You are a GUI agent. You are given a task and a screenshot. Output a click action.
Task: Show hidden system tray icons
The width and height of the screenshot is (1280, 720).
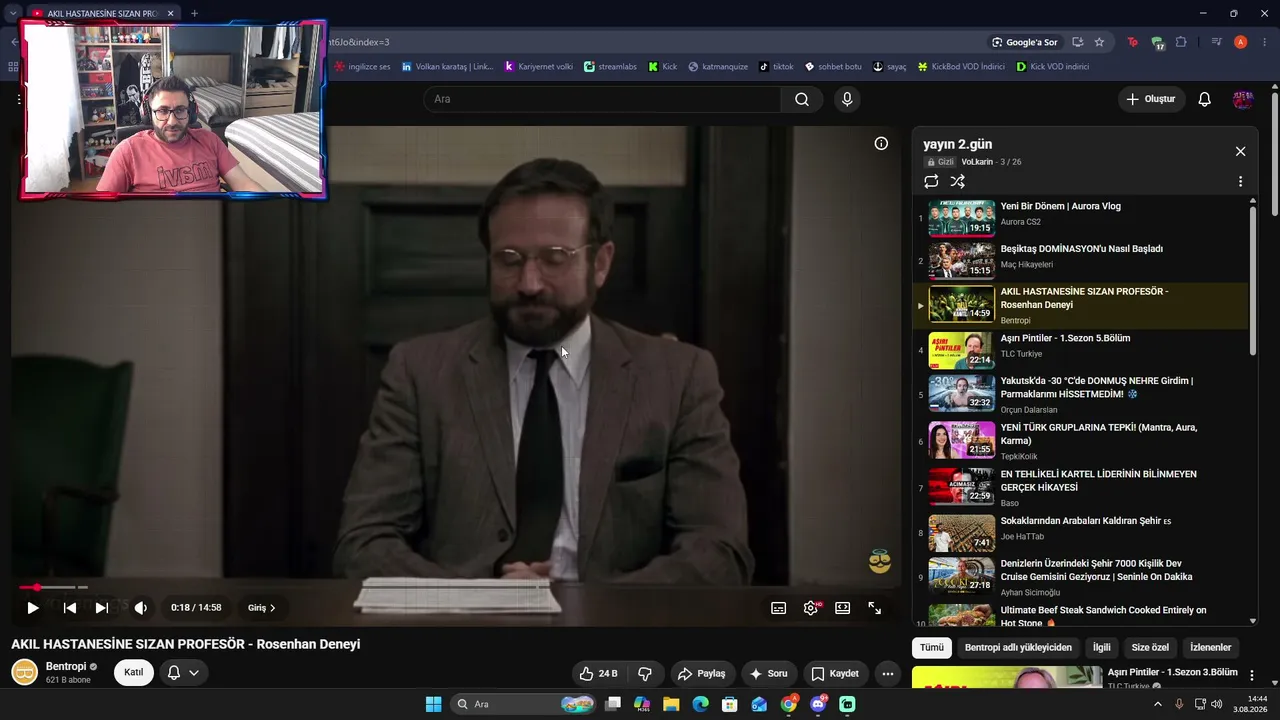(1158, 704)
